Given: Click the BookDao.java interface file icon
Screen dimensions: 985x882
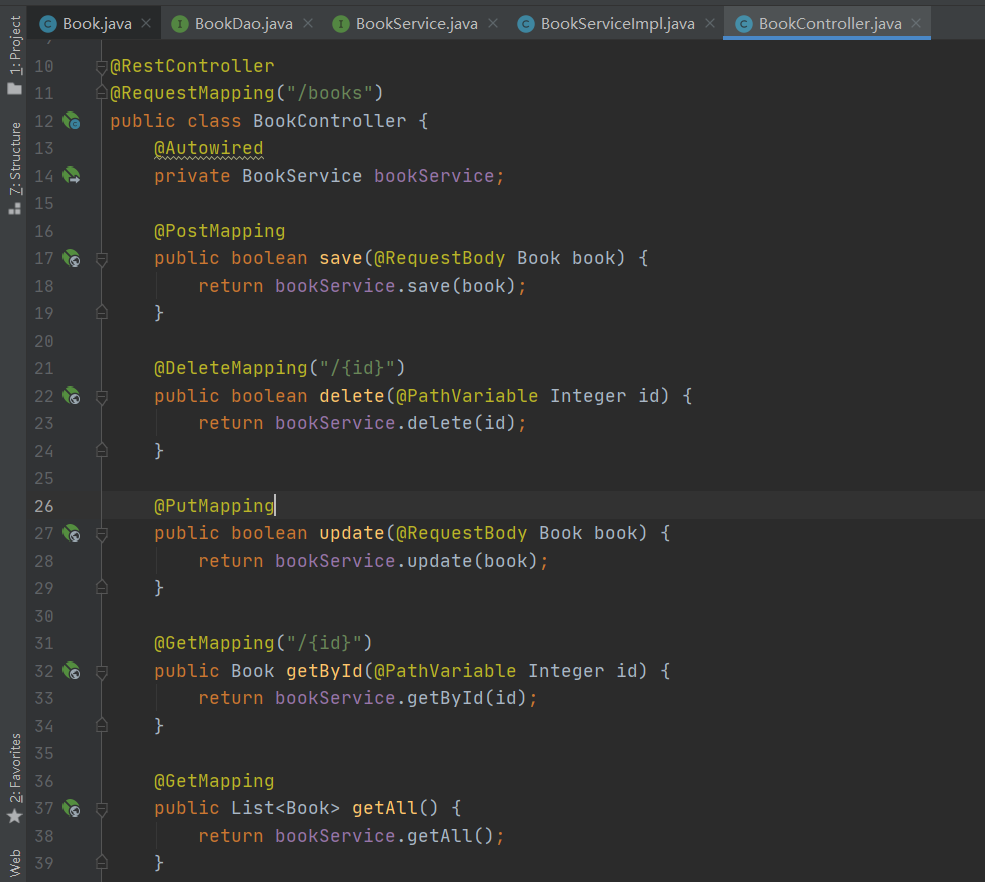Looking at the screenshot, I should click(x=180, y=24).
